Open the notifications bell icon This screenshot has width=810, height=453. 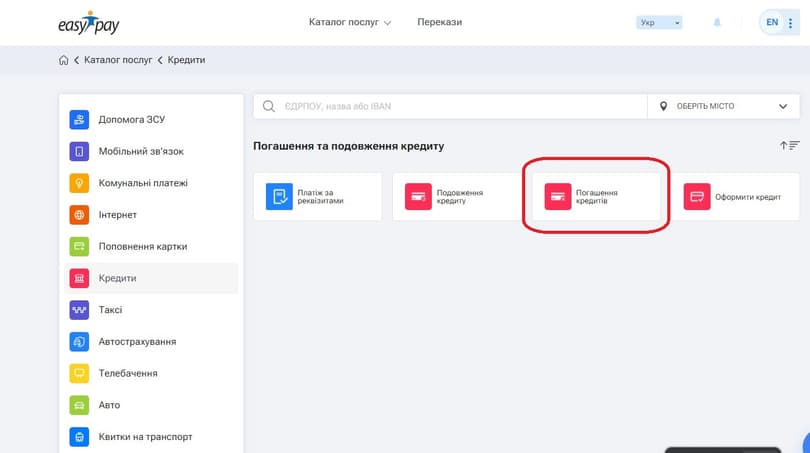point(717,22)
